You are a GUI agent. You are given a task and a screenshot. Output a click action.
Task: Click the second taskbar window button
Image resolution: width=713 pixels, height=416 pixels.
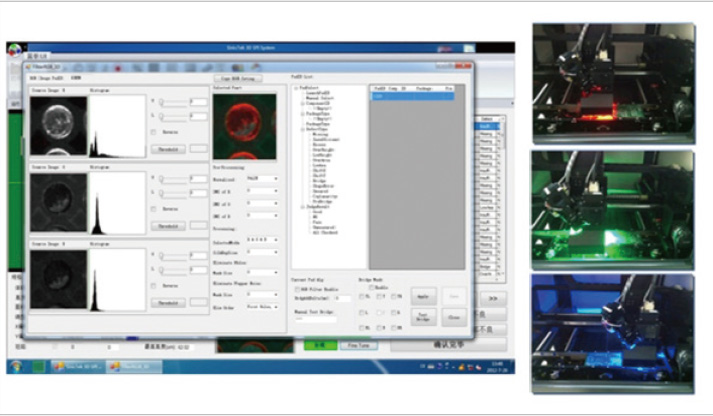(134, 367)
